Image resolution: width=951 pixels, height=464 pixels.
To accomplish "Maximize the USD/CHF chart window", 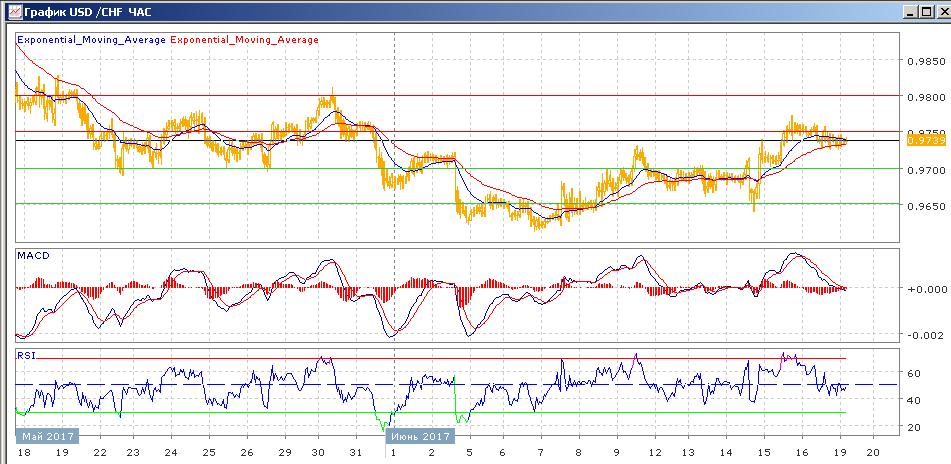I will click(x=924, y=12).
